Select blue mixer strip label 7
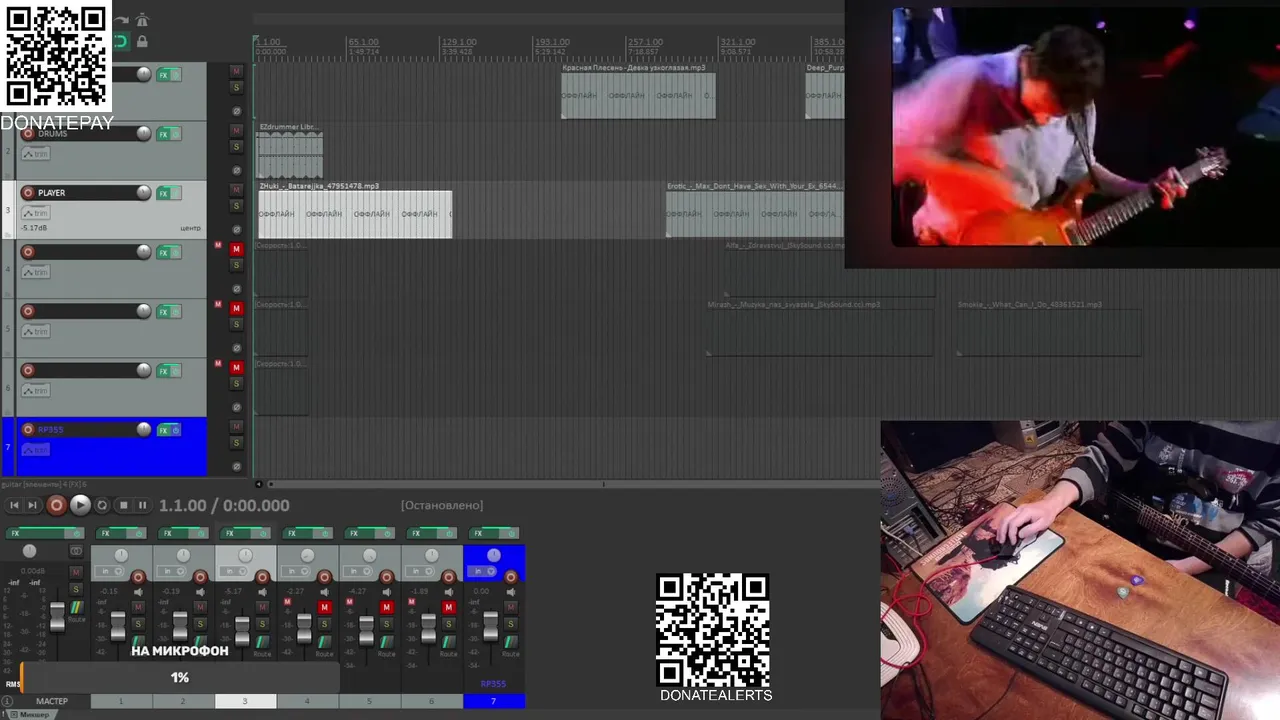This screenshot has width=1280, height=720. tap(493, 701)
